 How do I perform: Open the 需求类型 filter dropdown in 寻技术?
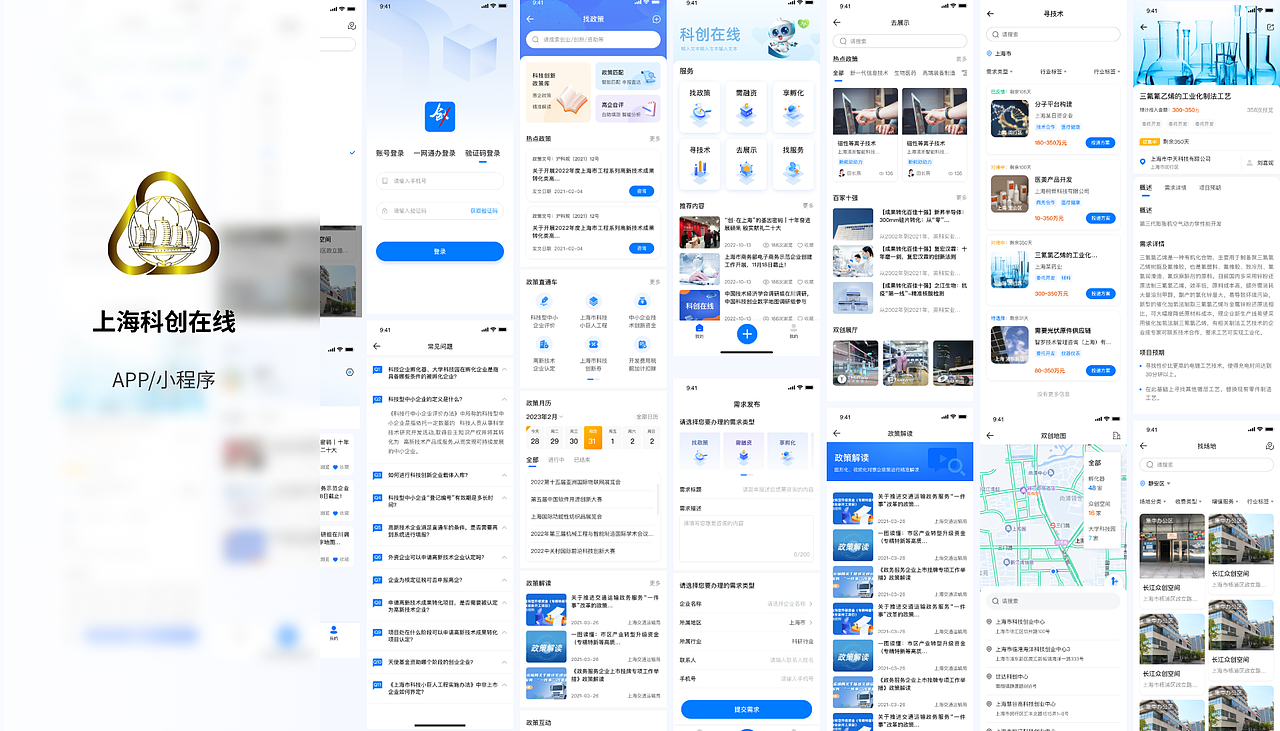click(x=998, y=72)
